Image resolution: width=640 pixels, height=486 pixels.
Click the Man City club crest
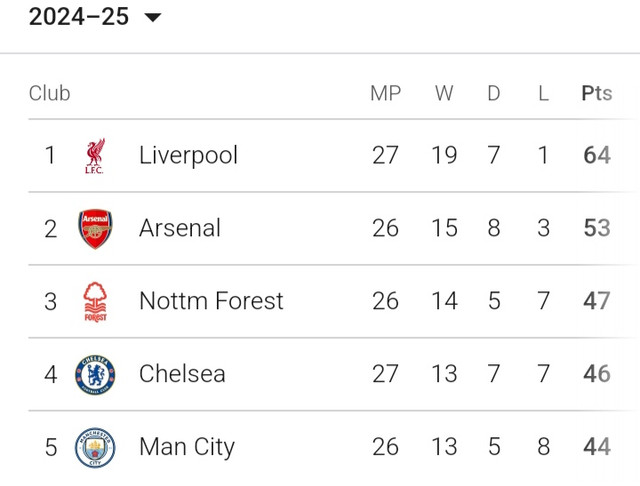95,447
